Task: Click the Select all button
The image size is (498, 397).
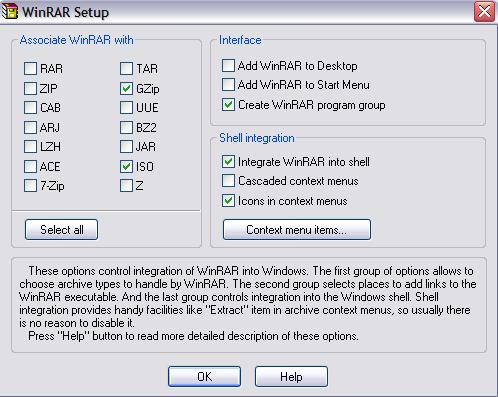Action: click(61, 229)
